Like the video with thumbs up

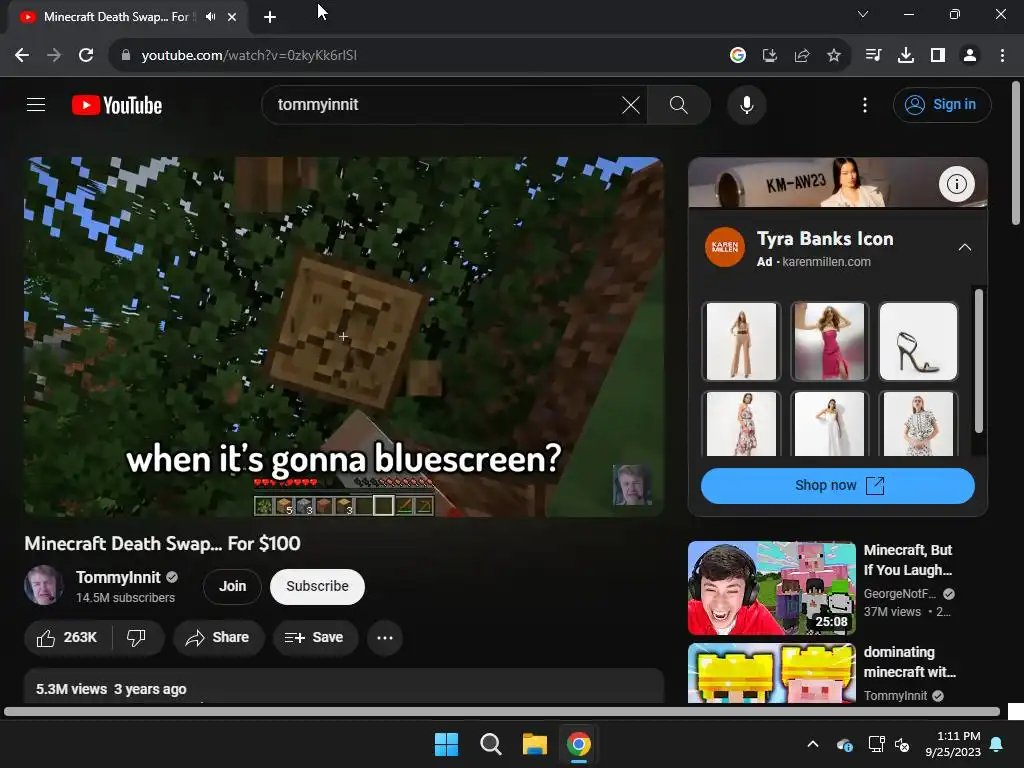67,637
